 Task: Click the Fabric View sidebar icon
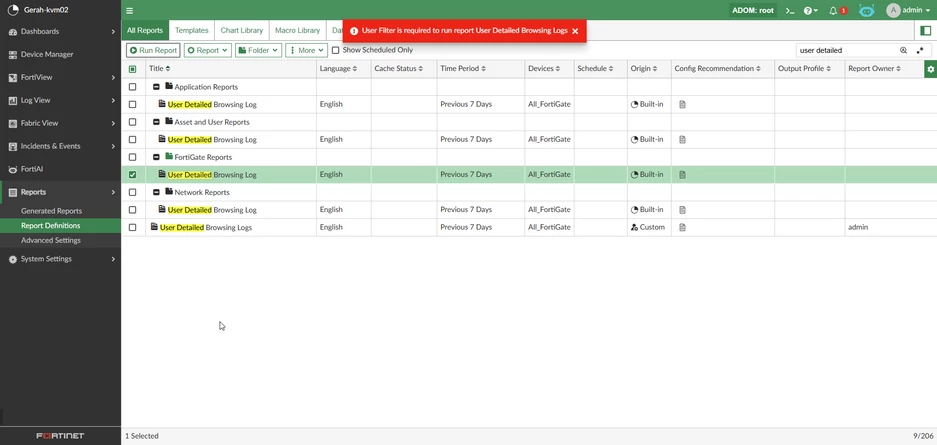(13, 124)
